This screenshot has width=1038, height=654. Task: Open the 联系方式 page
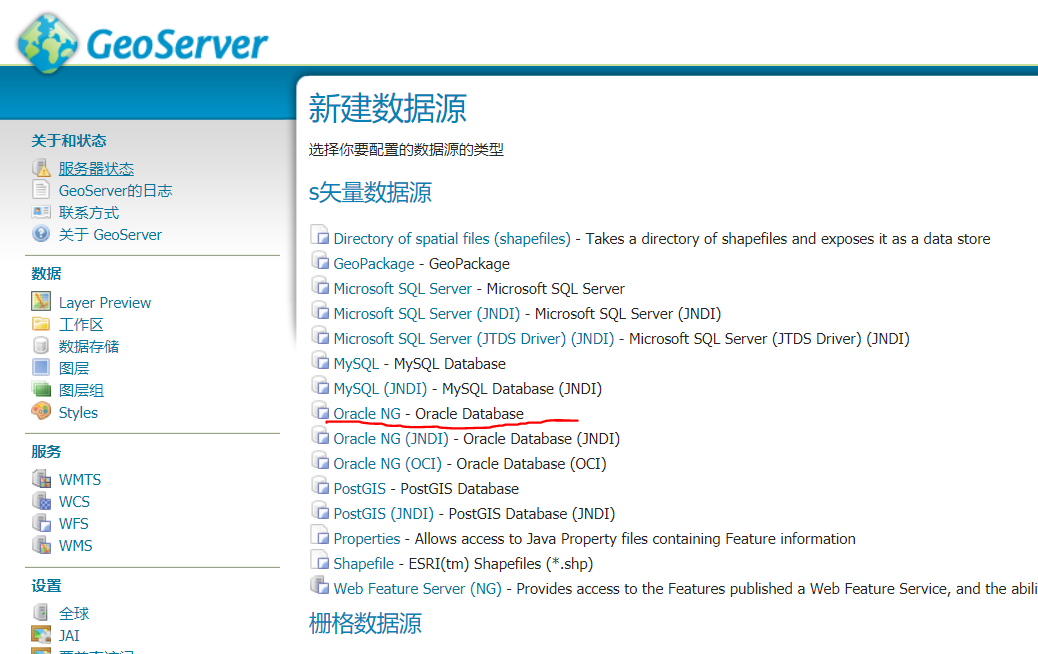88,213
